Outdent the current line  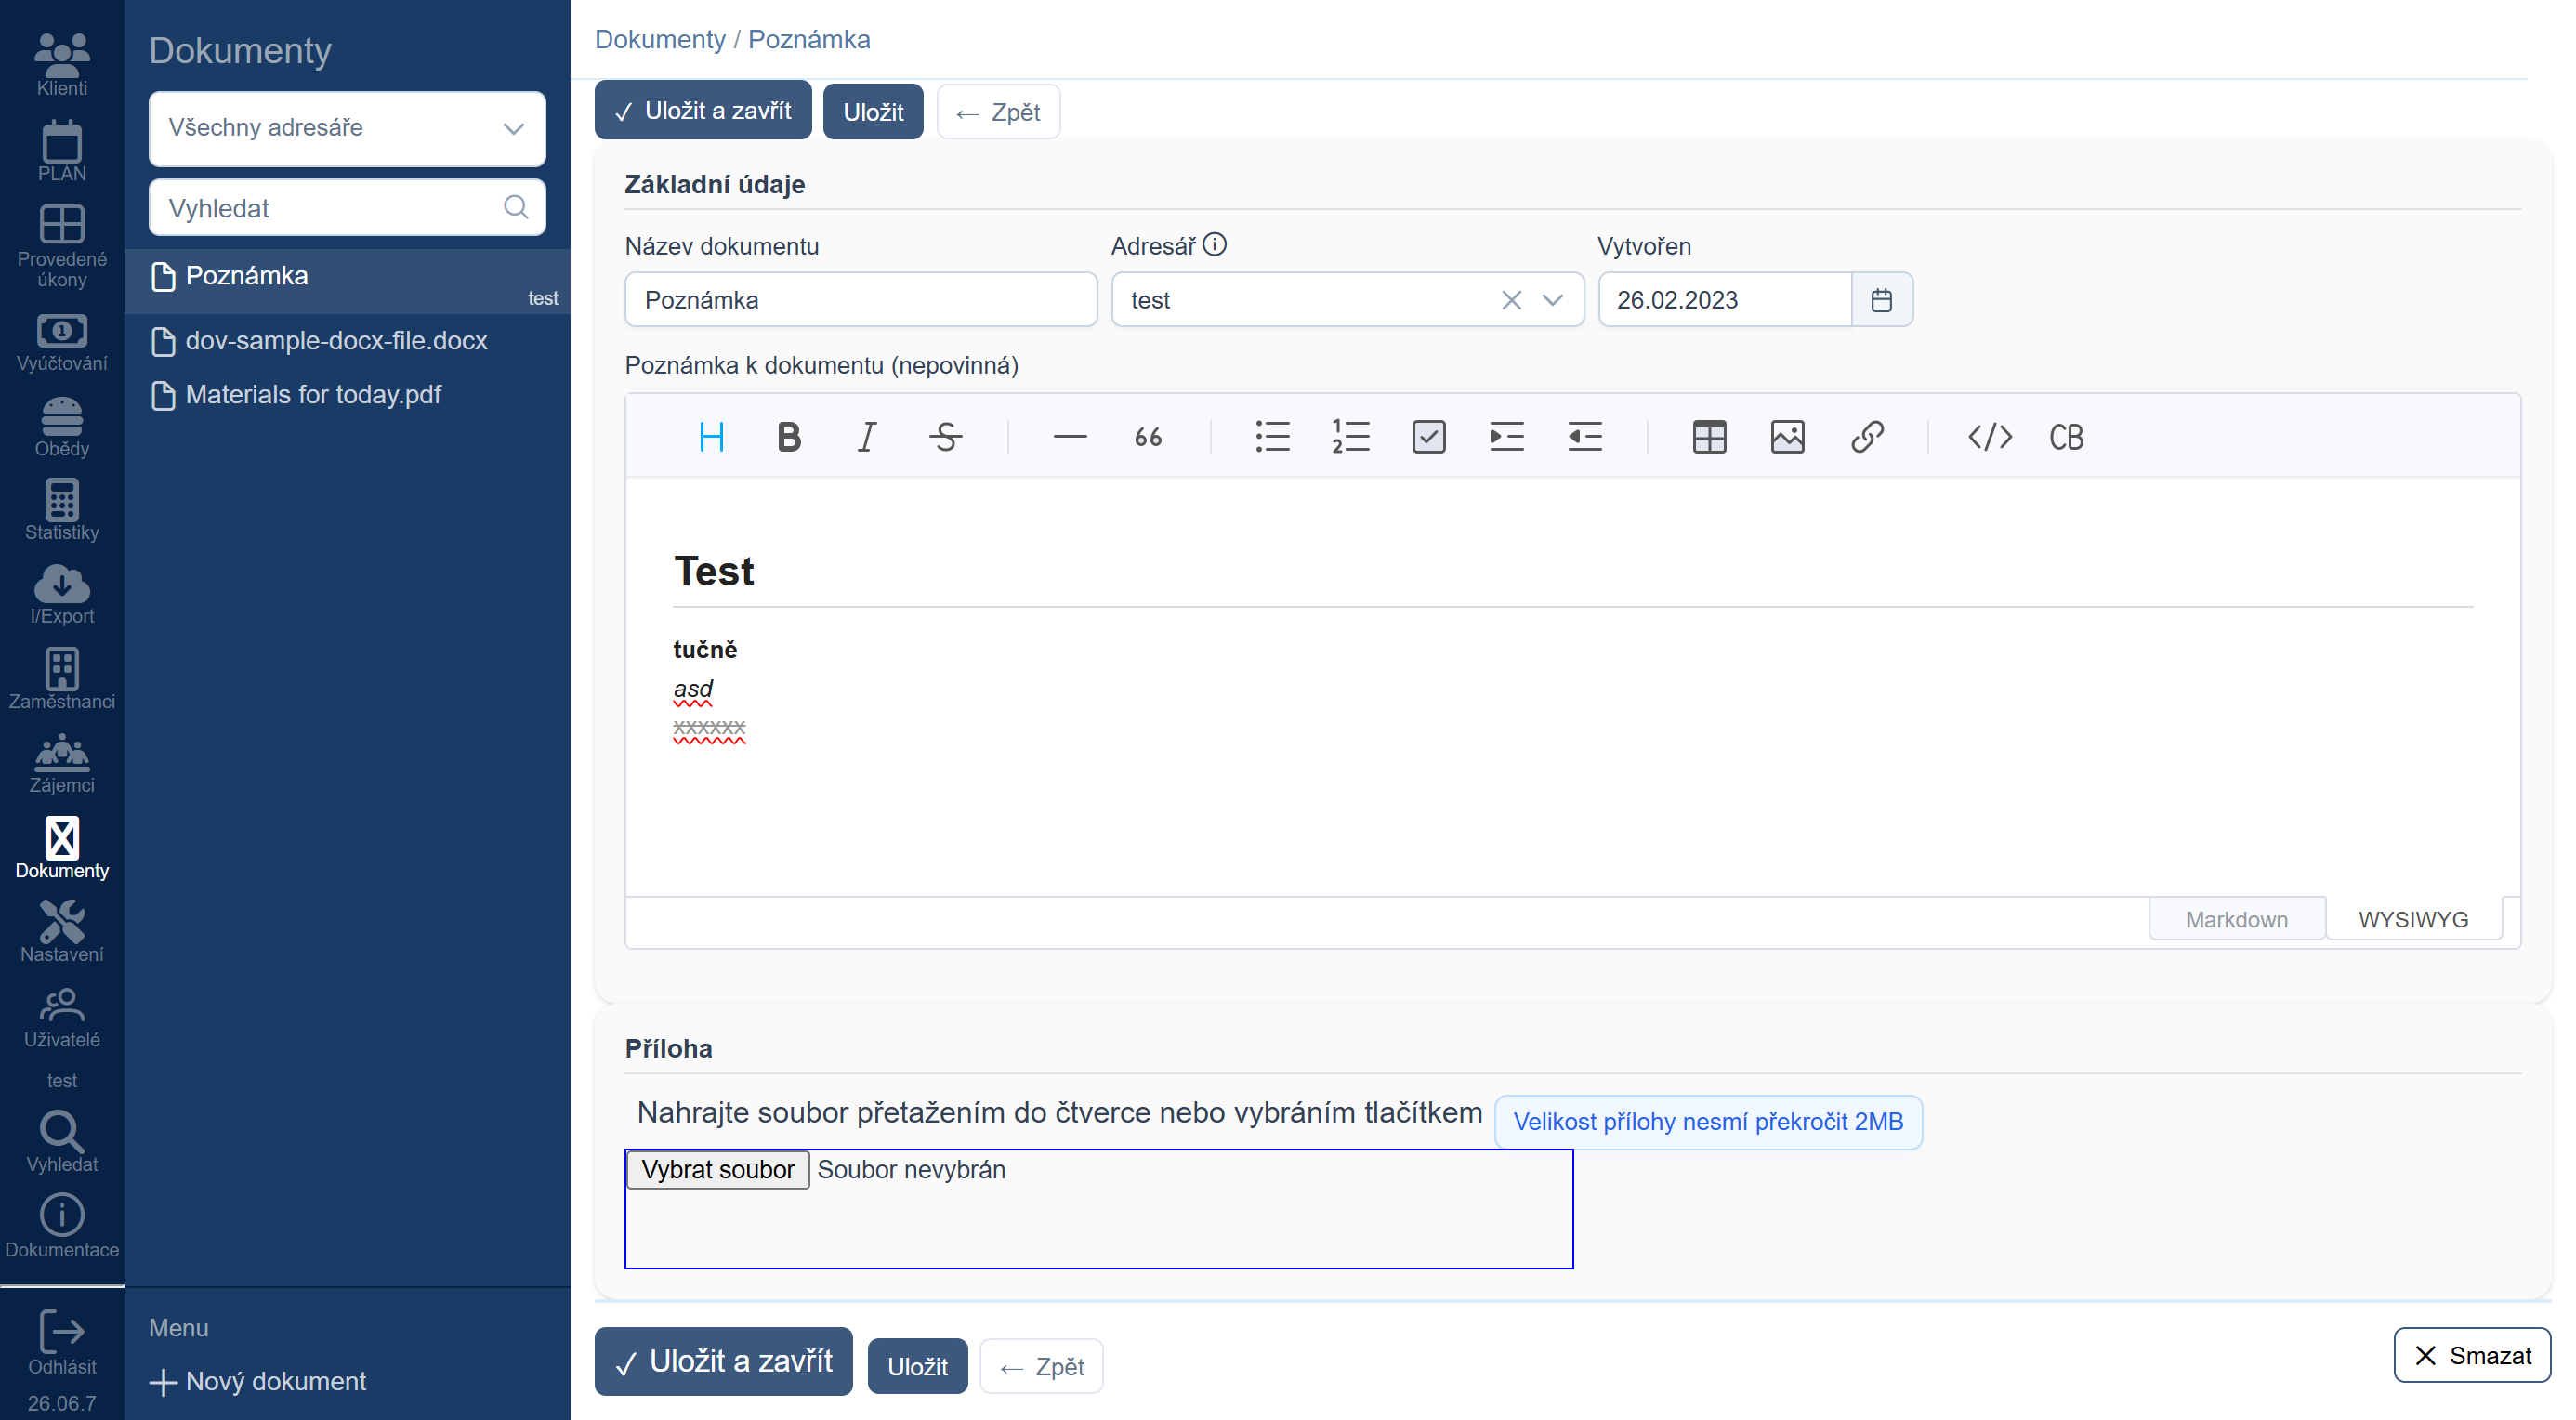1585,437
